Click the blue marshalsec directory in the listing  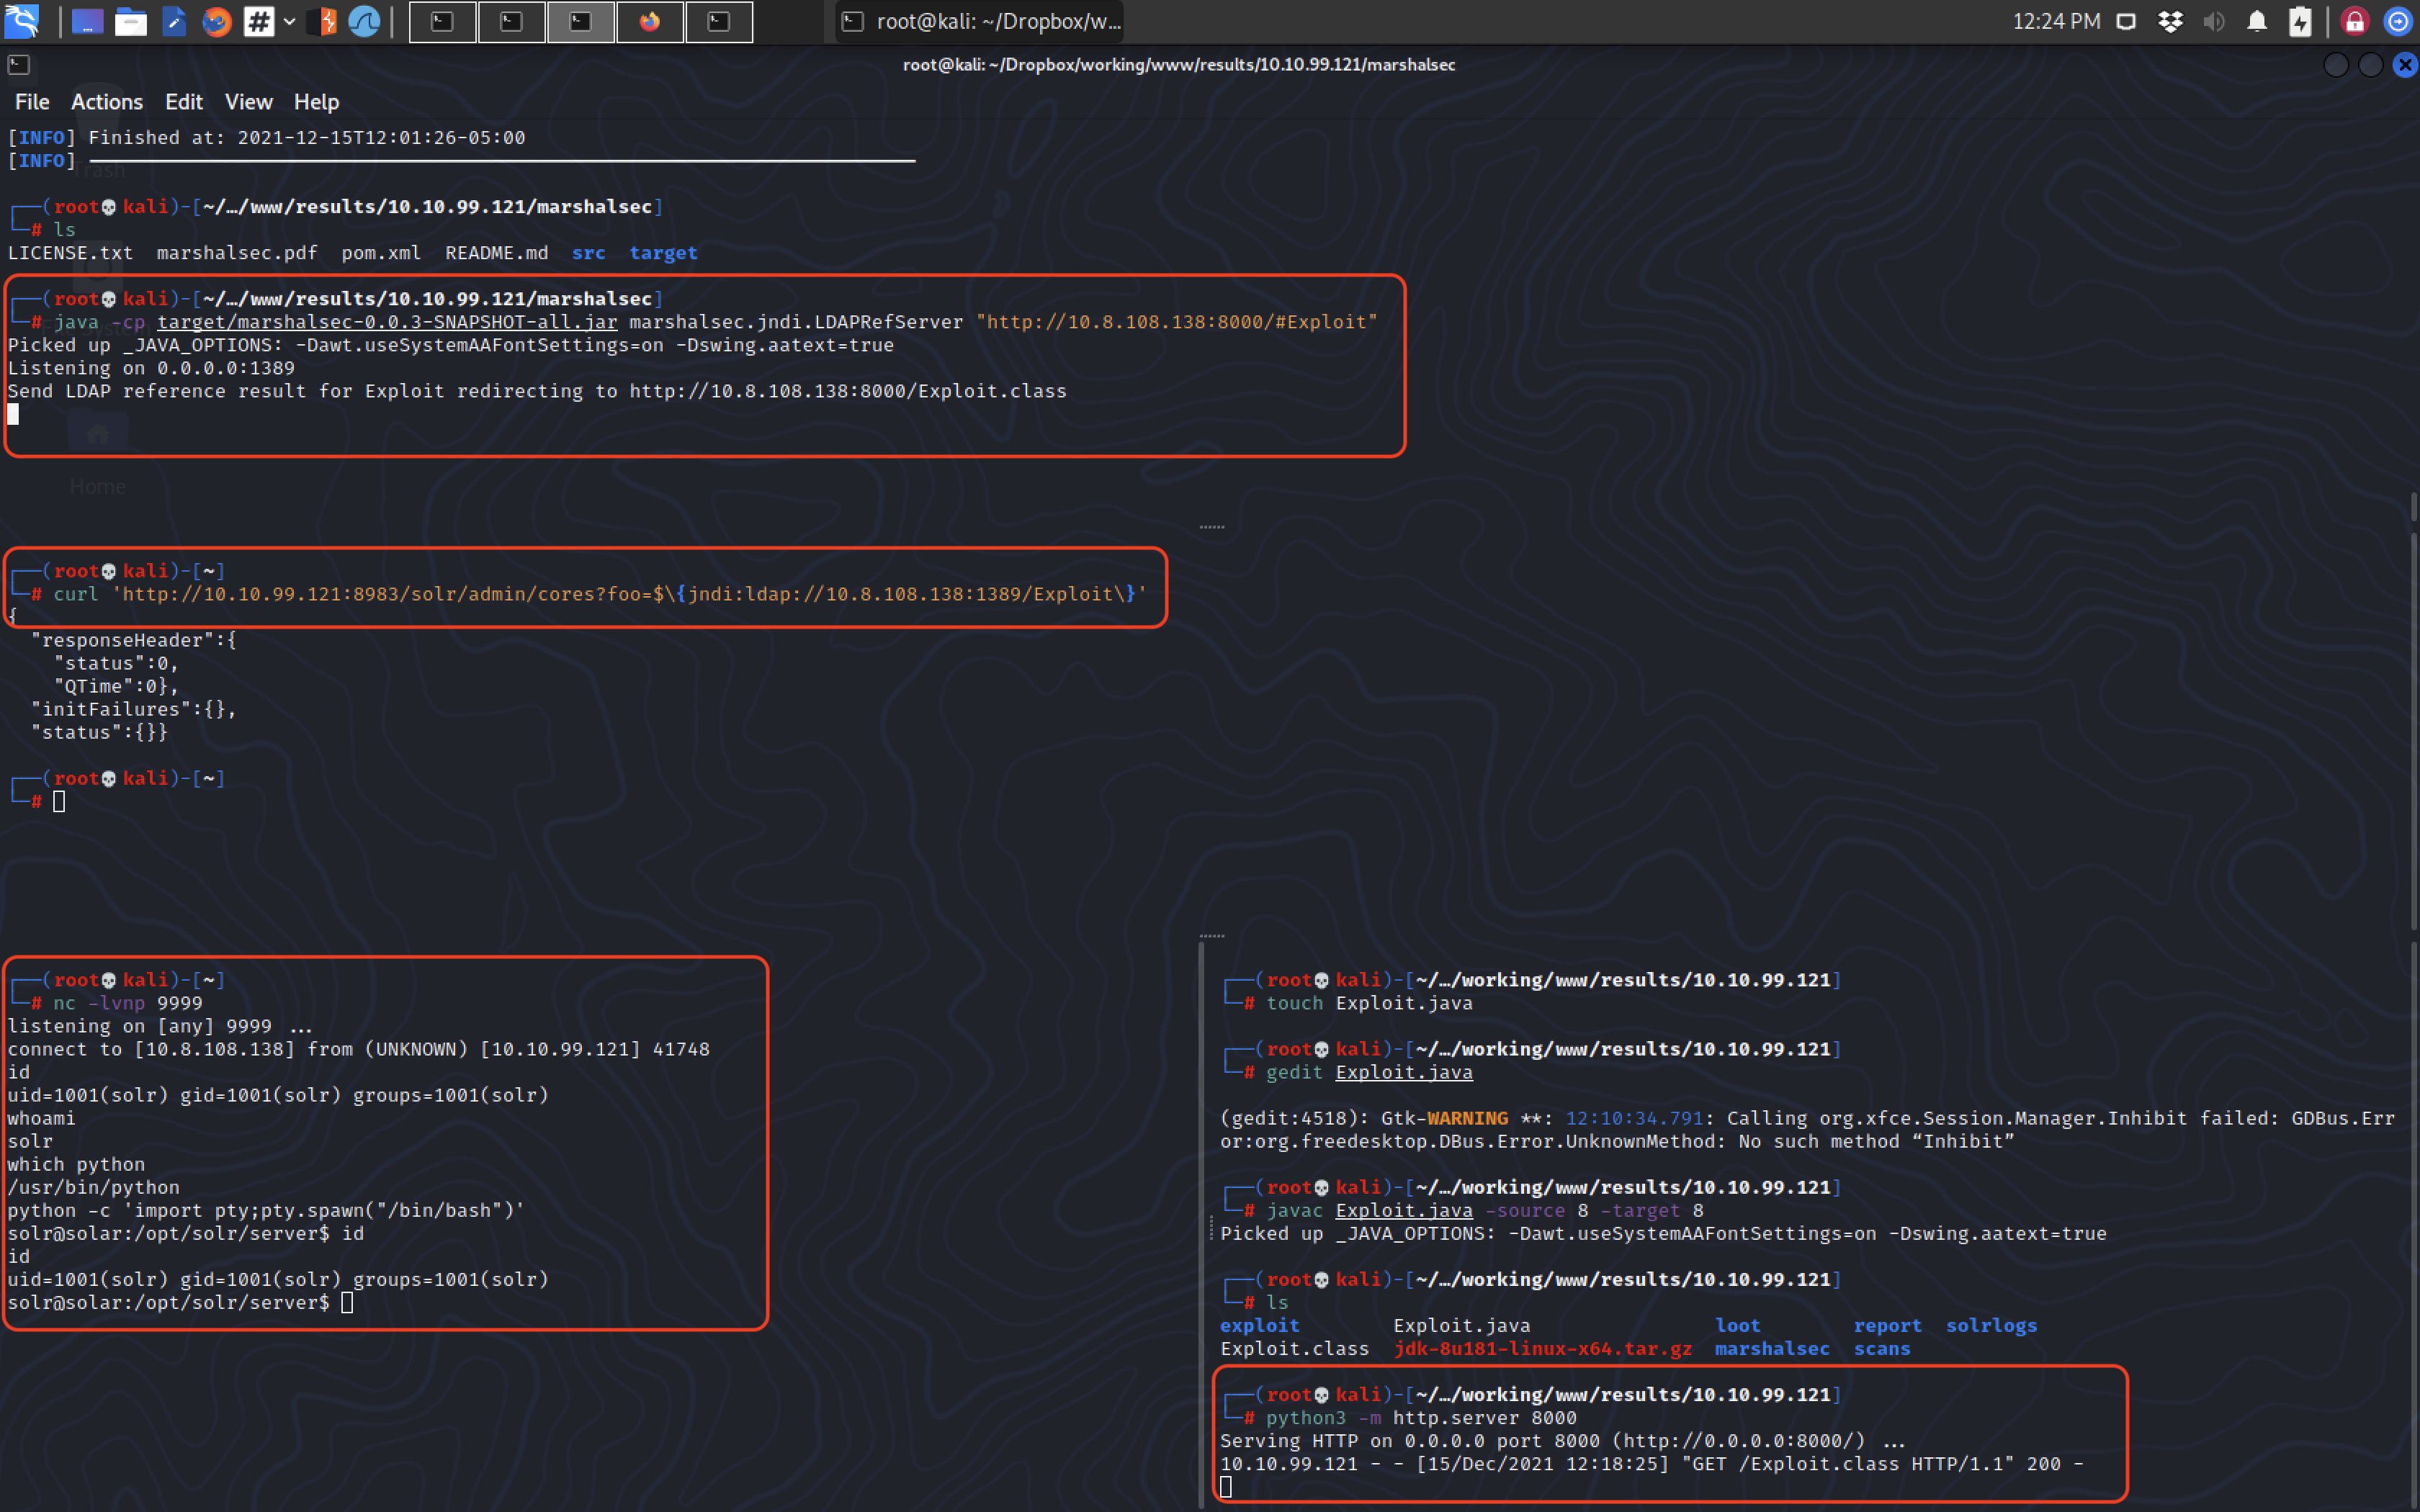pyautogui.click(x=1772, y=1349)
